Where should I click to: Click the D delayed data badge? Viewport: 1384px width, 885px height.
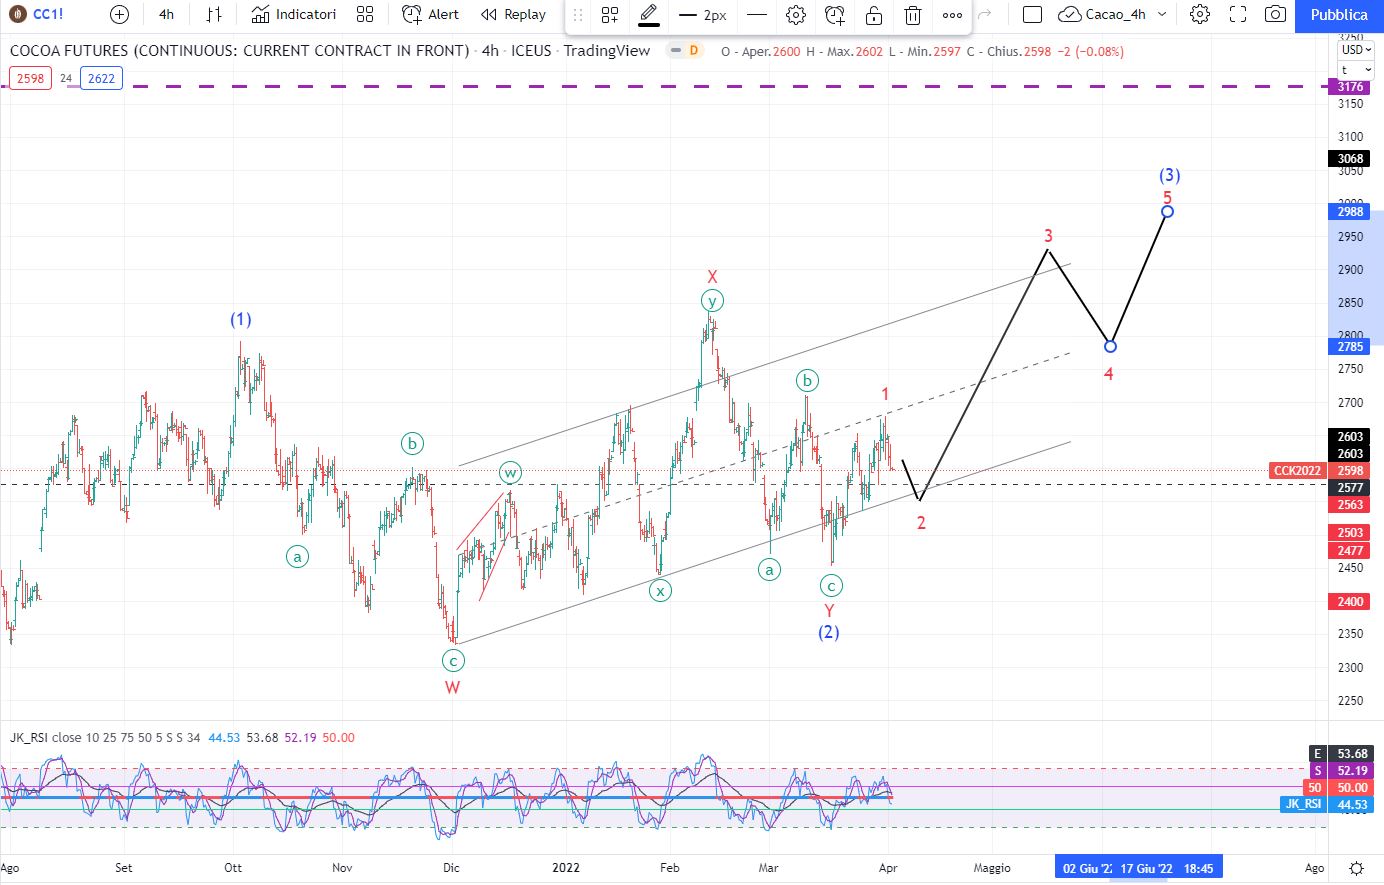pos(694,51)
